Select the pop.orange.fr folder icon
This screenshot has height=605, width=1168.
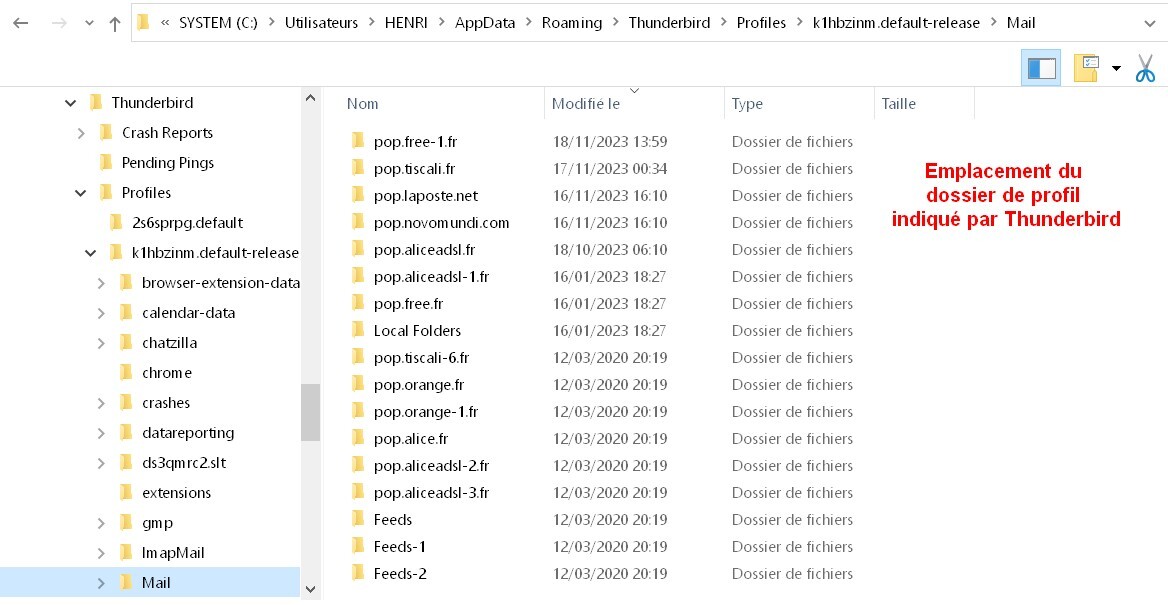(358, 384)
